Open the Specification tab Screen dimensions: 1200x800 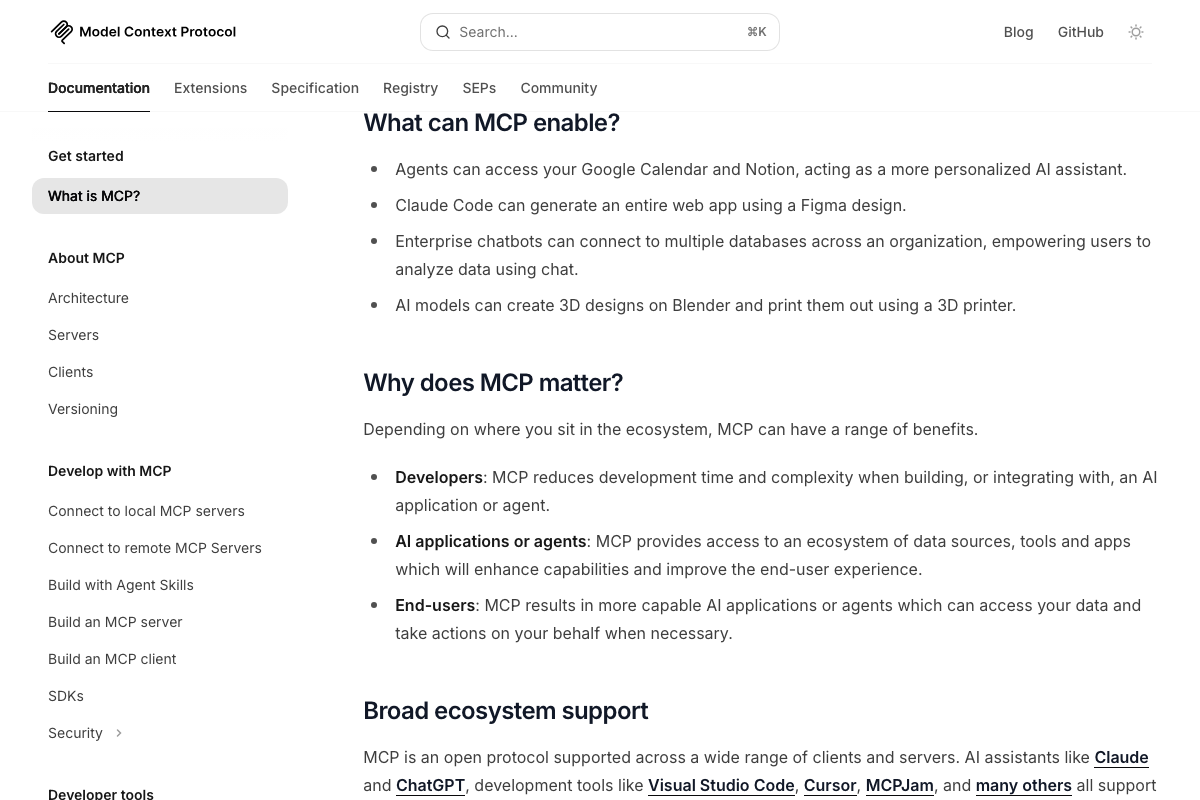click(x=315, y=88)
